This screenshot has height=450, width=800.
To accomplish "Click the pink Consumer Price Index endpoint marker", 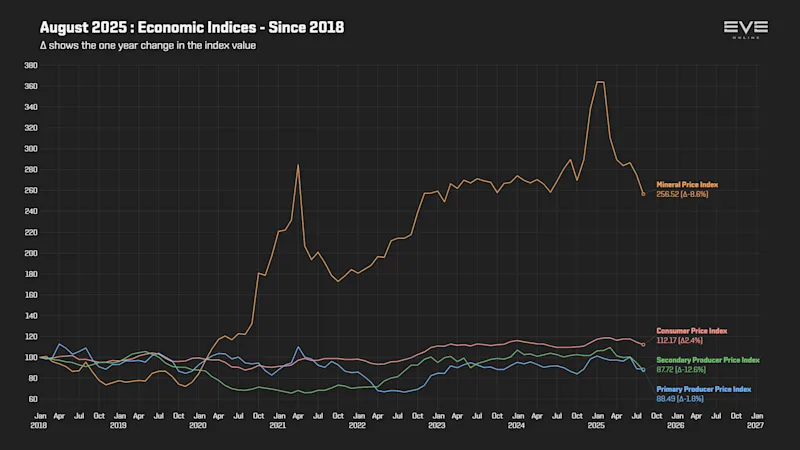I will [x=643, y=345].
